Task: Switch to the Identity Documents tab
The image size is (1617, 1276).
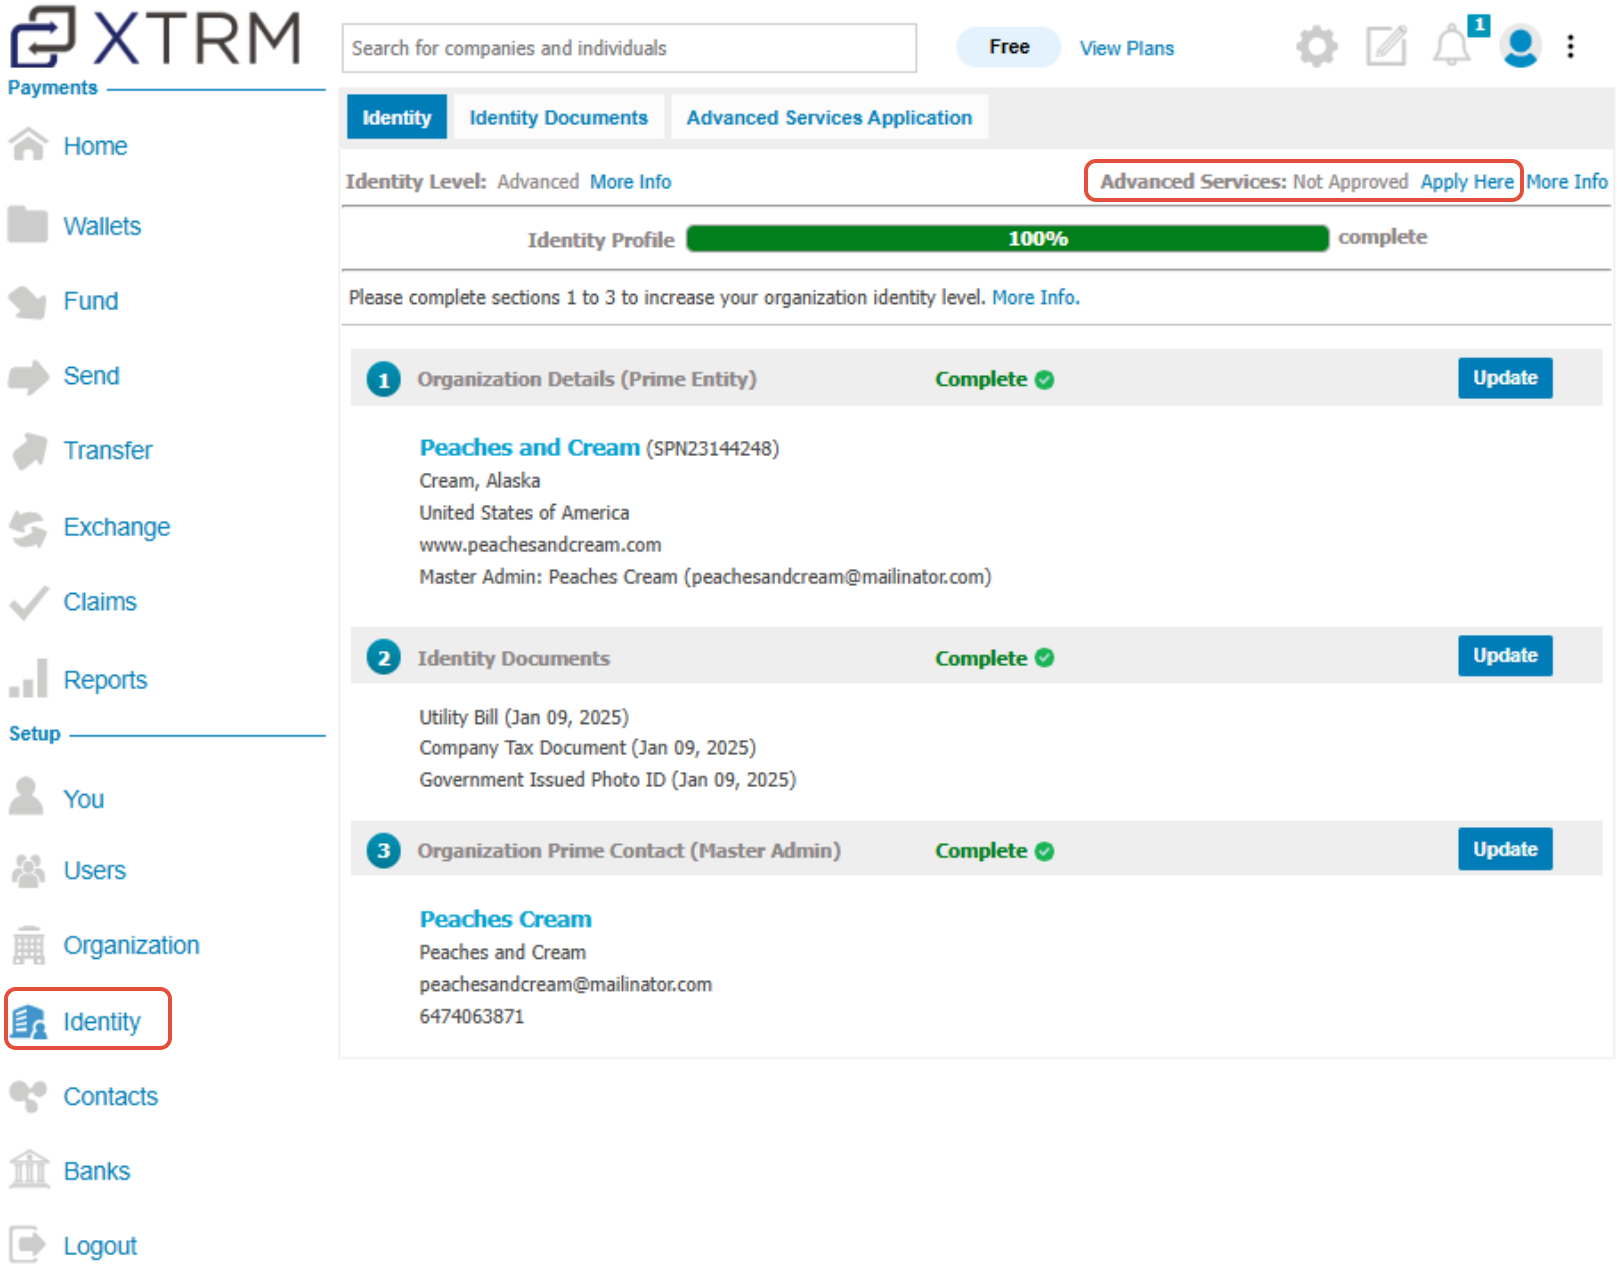Action: point(558,118)
